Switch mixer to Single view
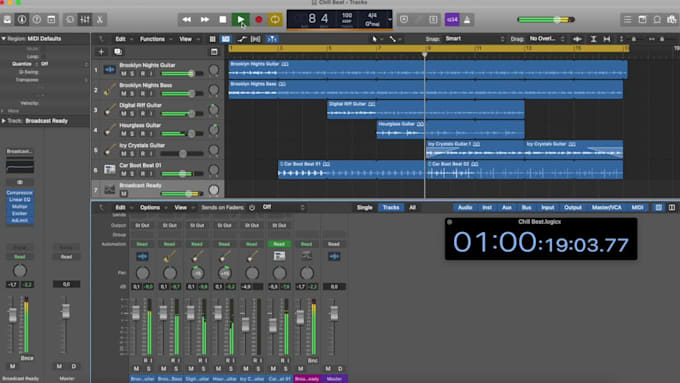The height and width of the screenshot is (383, 680). [x=365, y=208]
